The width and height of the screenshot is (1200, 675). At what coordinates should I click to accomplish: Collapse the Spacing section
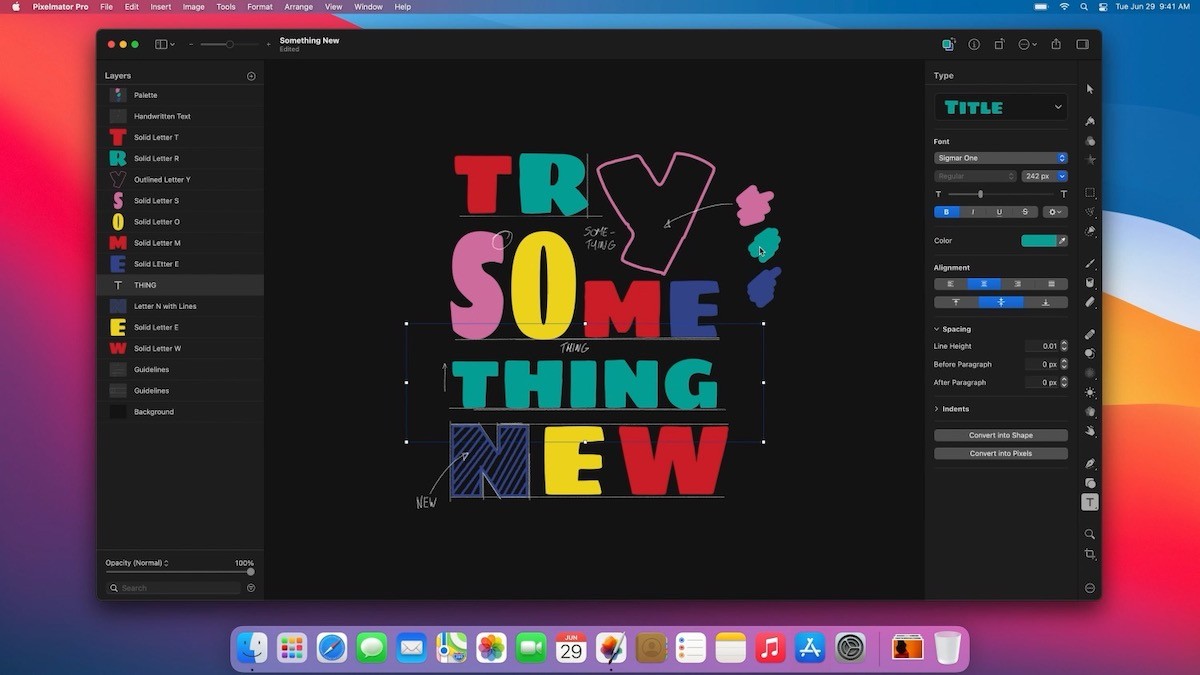[937, 329]
